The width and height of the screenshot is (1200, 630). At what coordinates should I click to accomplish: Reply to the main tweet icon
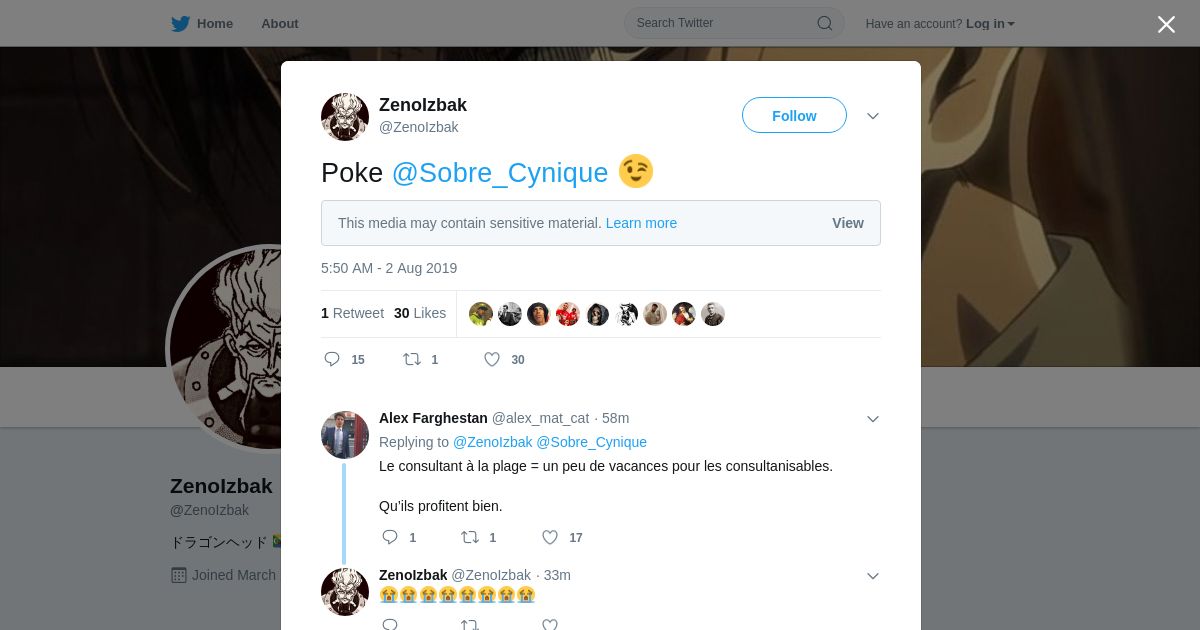[332, 359]
